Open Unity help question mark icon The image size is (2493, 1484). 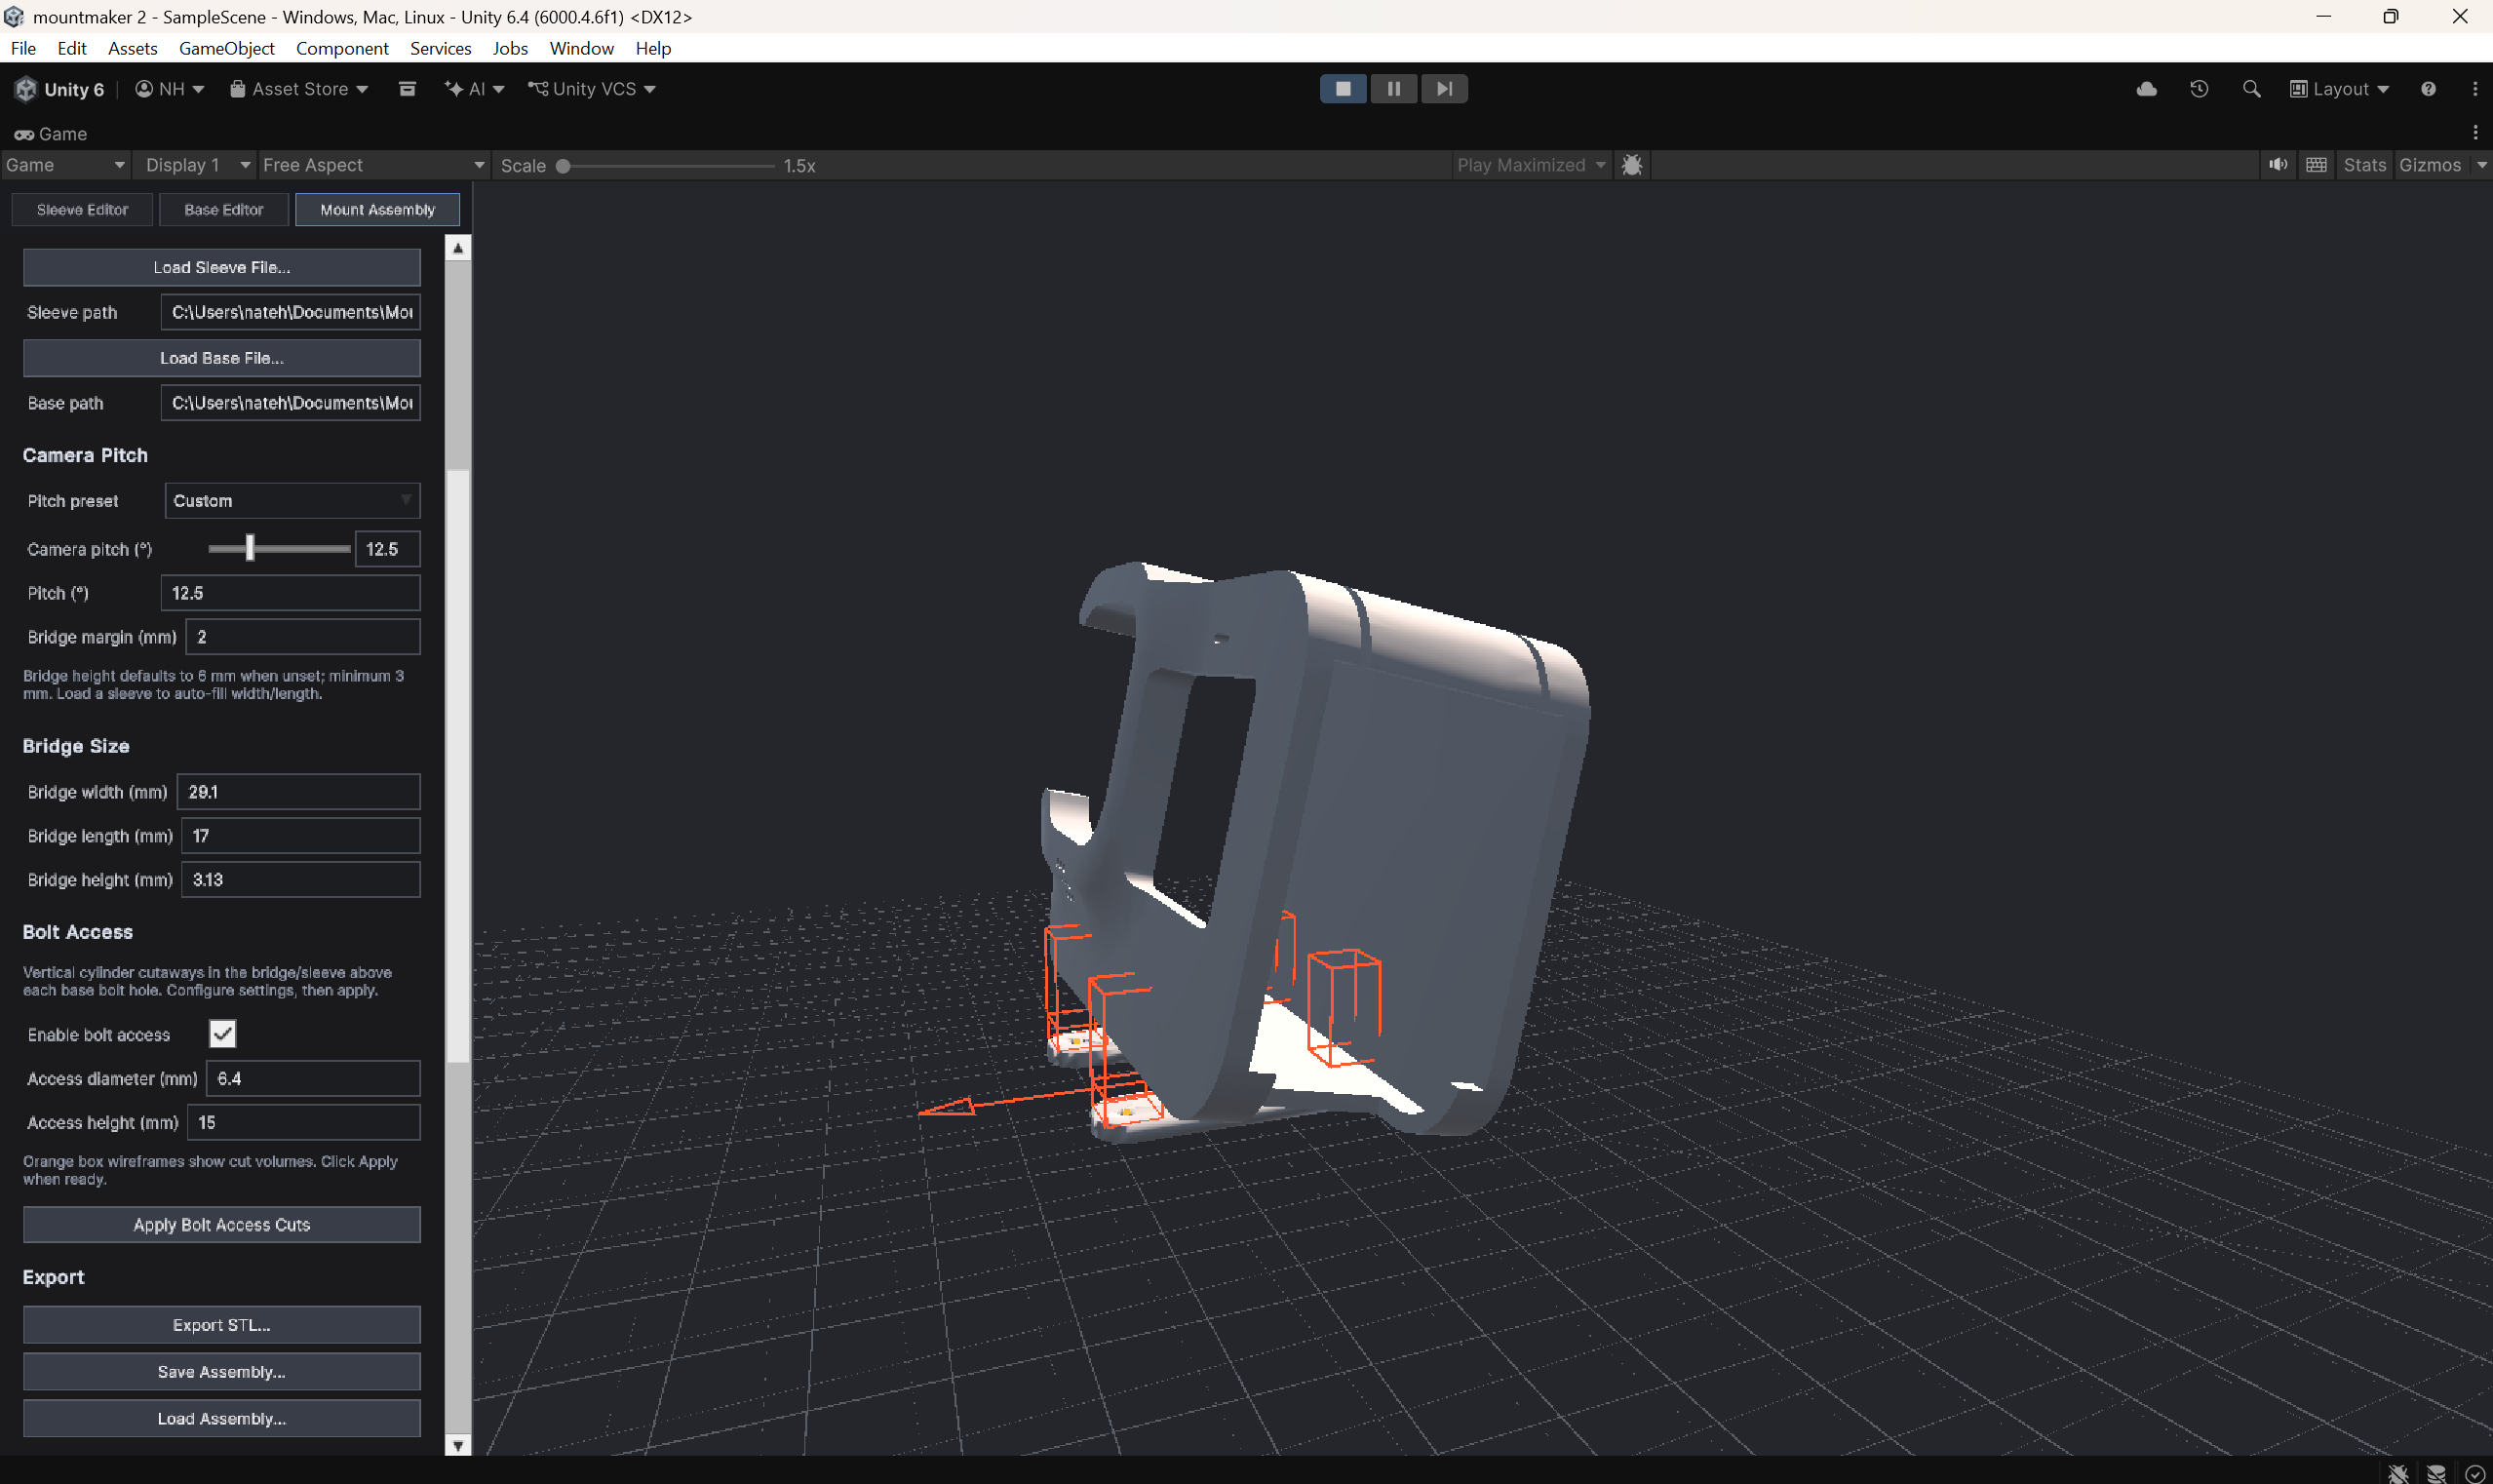pyautogui.click(x=2428, y=89)
